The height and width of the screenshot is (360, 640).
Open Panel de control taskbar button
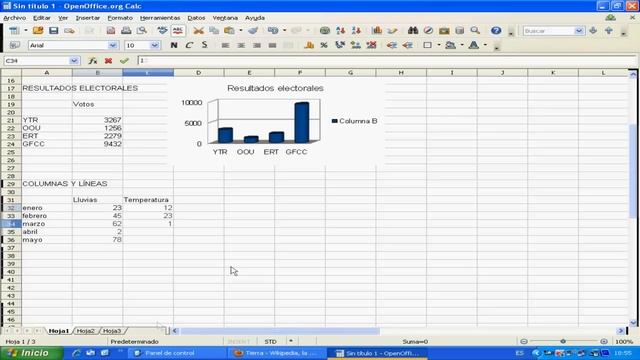tap(176, 353)
